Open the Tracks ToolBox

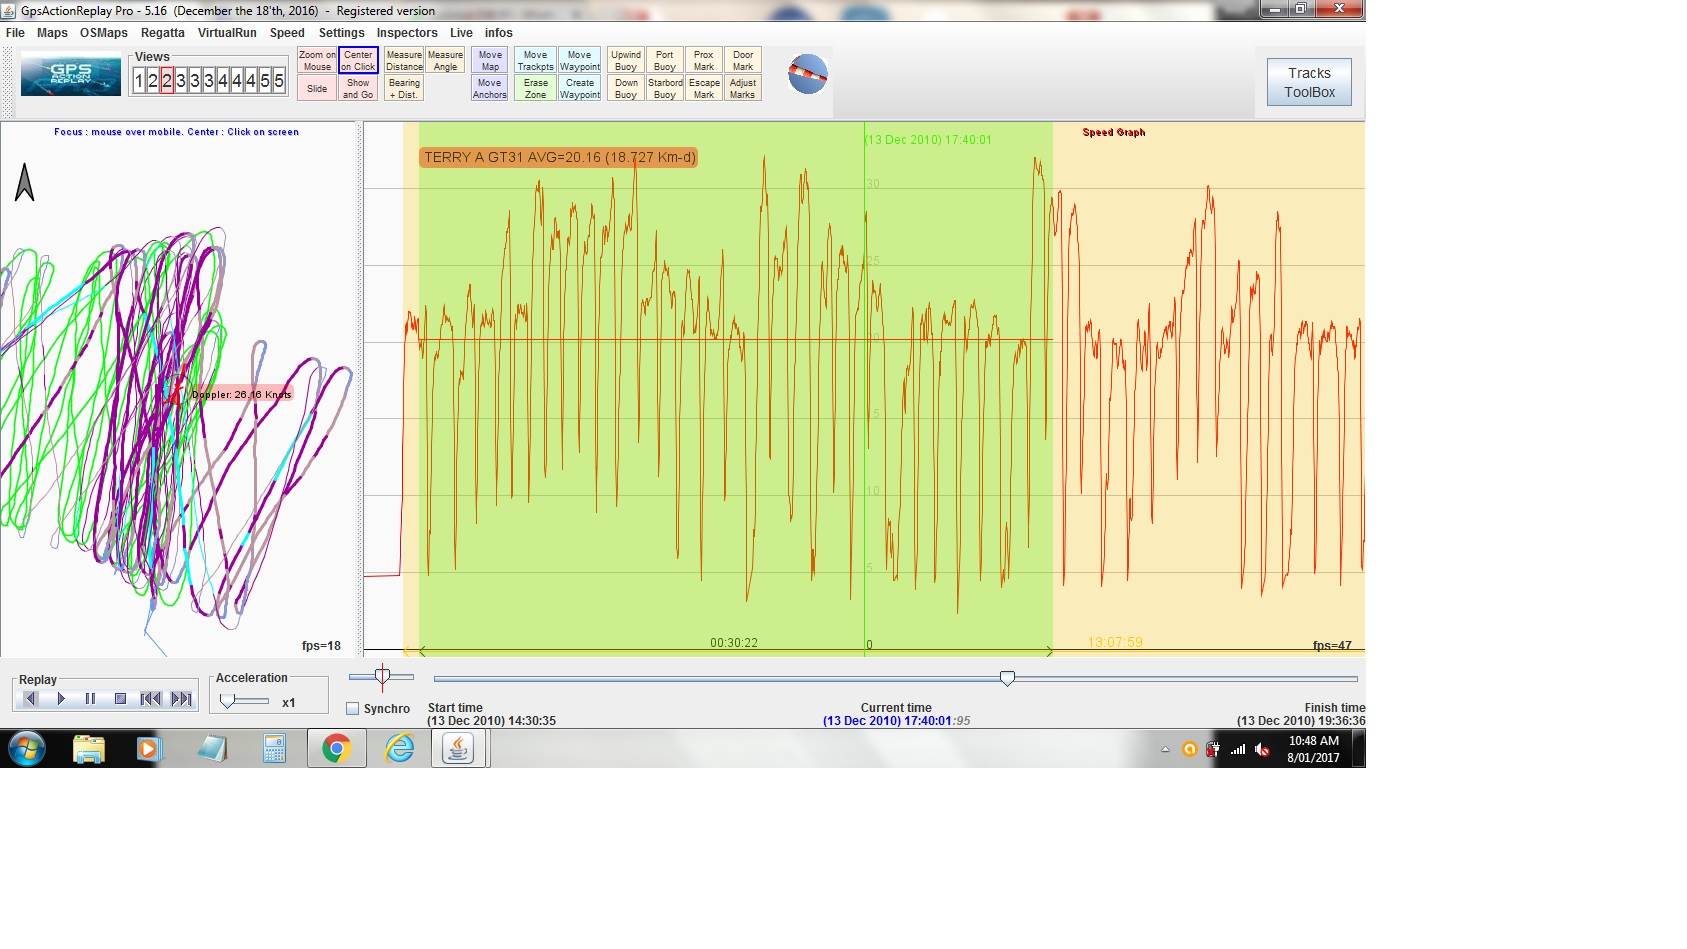tap(1309, 82)
